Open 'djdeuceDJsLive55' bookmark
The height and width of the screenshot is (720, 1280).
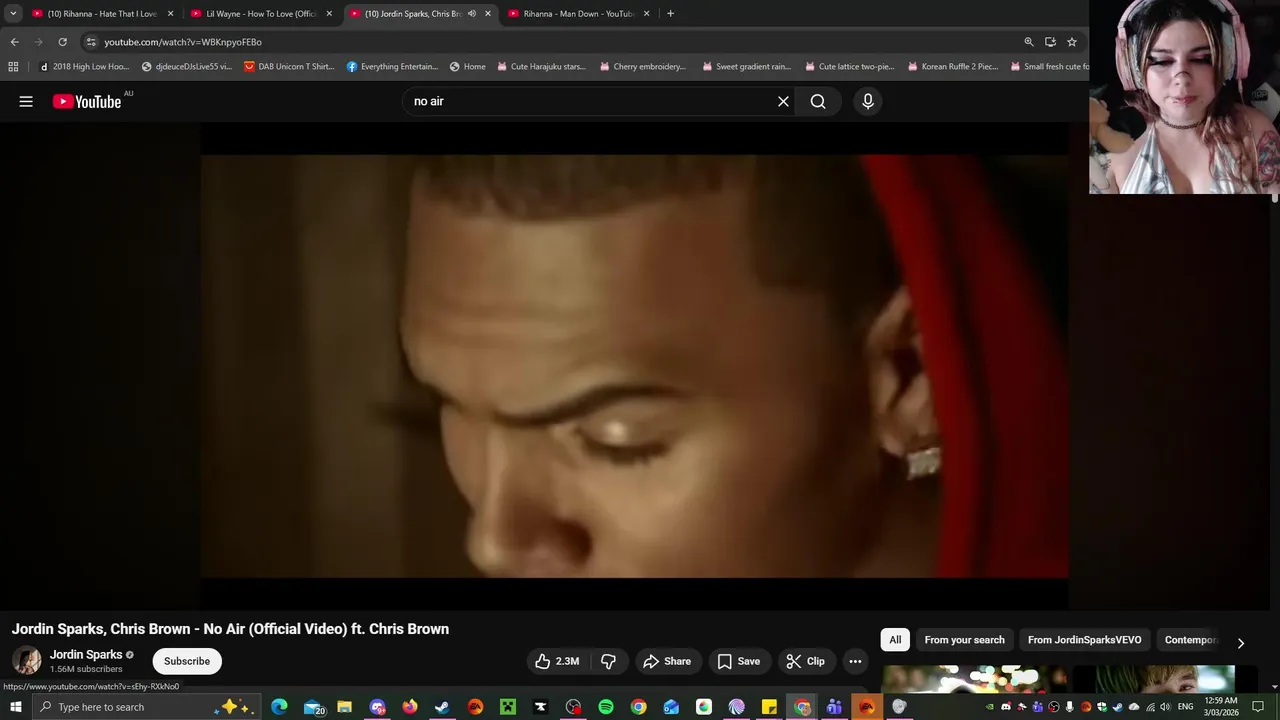[x=187, y=67]
